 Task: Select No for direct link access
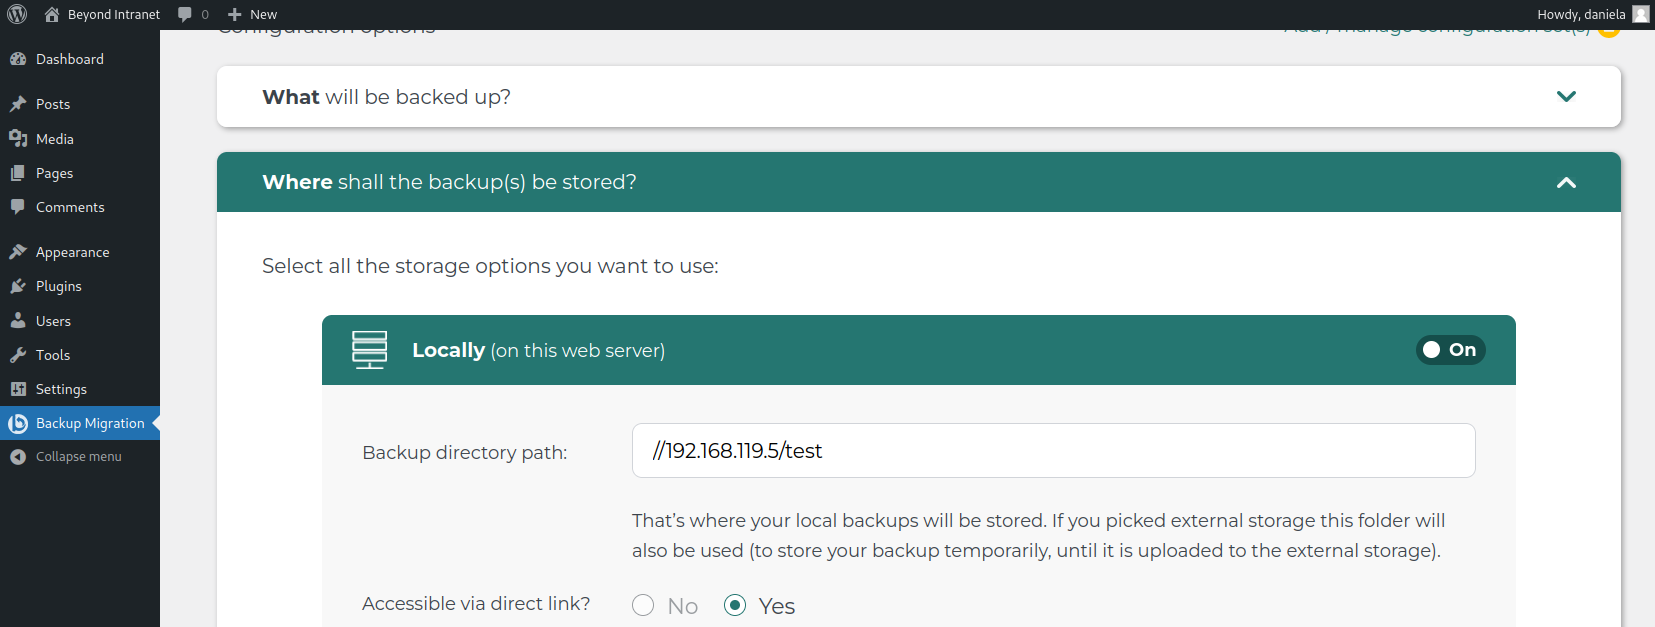(x=643, y=606)
